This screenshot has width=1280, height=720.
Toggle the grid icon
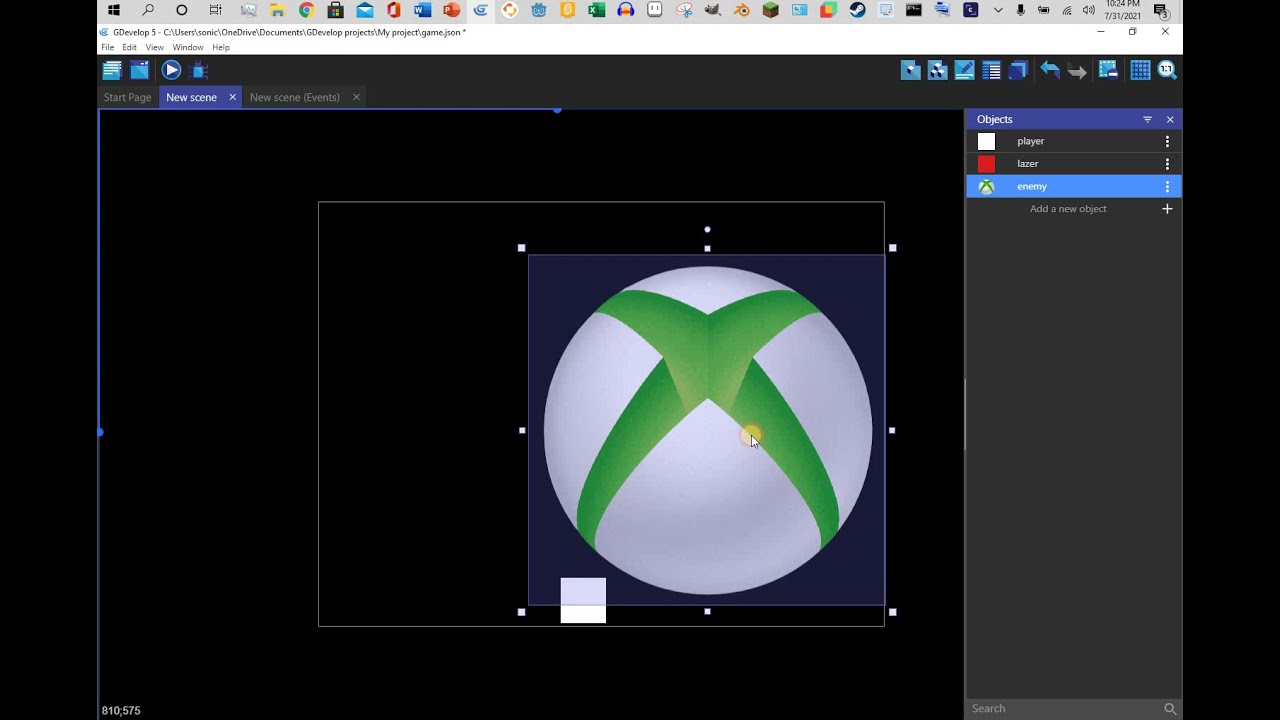click(x=1140, y=70)
